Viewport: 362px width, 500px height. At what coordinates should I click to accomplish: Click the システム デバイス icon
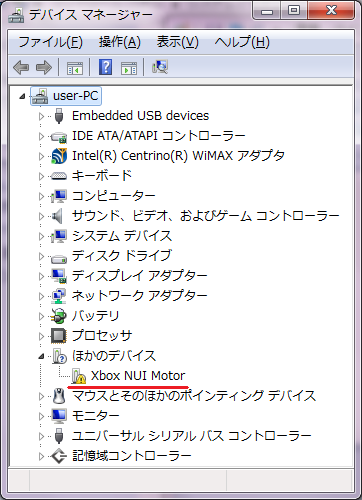[x=59, y=236]
